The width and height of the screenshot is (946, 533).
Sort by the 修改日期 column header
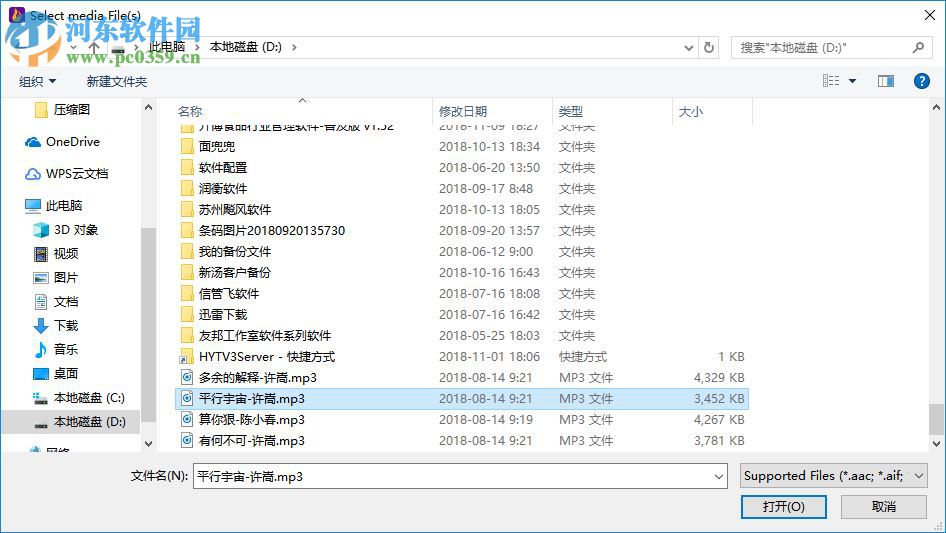click(463, 112)
